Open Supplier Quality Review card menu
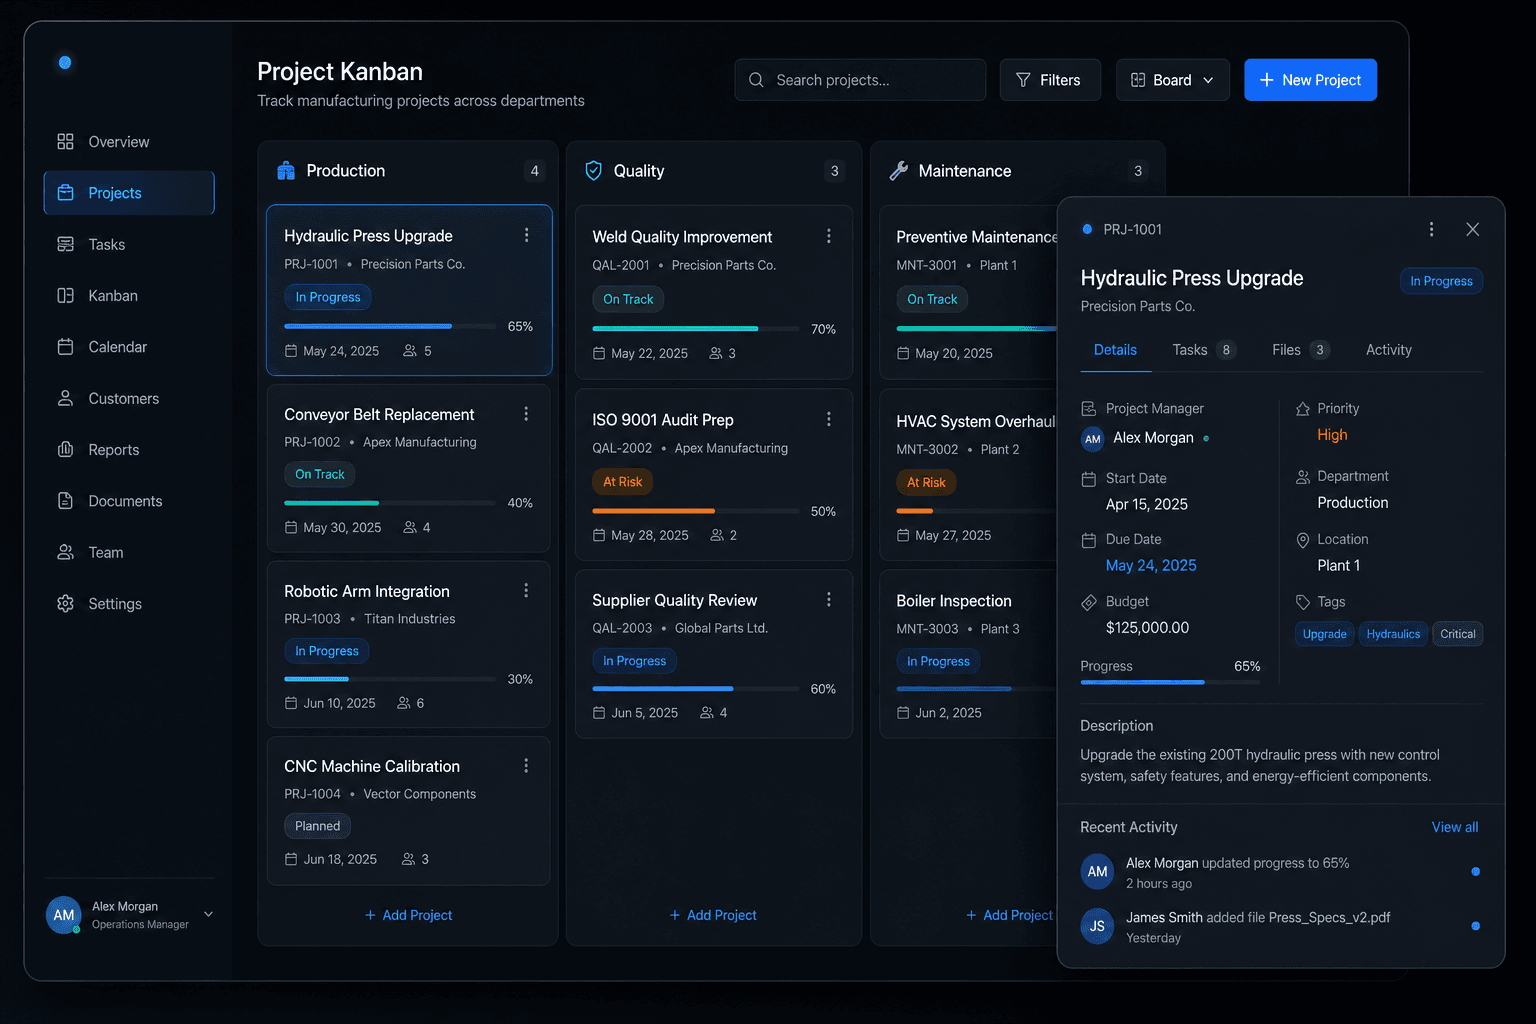This screenshot has width=1536, height=1024. [829, 599]
